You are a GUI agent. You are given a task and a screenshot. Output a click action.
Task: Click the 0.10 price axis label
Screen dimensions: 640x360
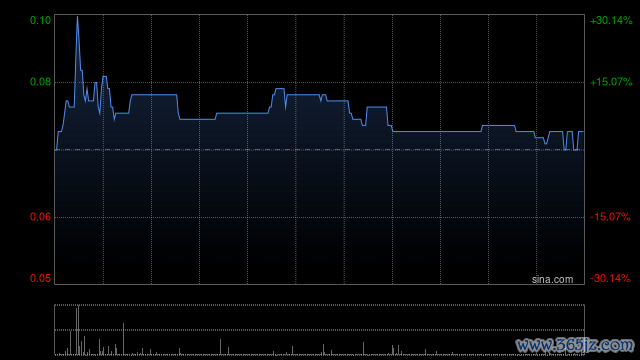pos(40,20)
